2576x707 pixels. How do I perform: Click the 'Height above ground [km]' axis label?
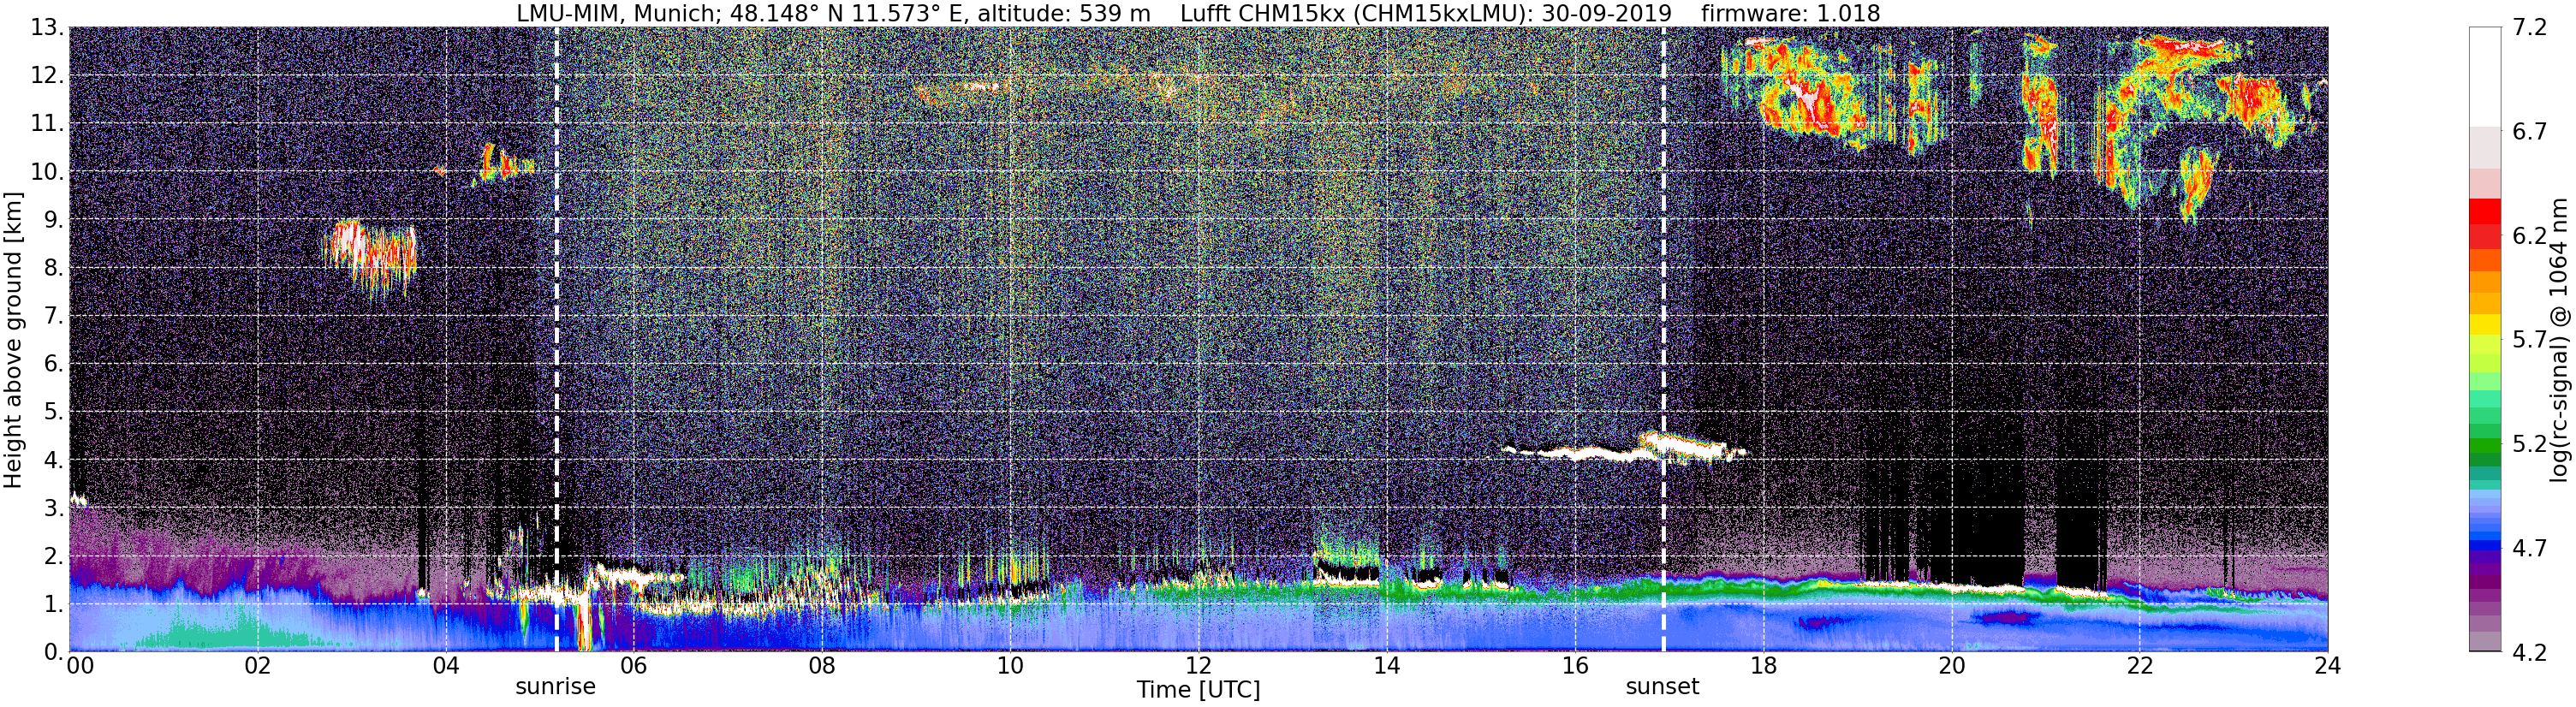click(13, 340)
